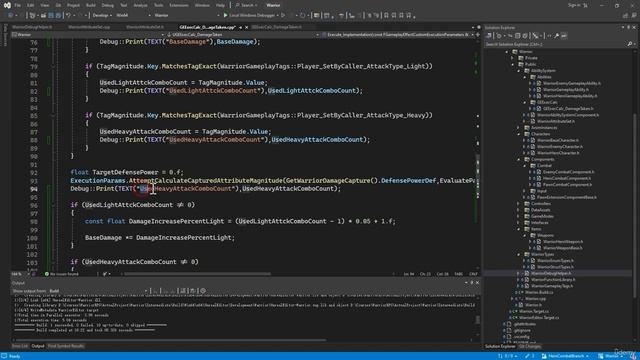Viewport: 640px width, 360px height.
Task: Click the Start Without Debugging play outline icon
Action: (x=282, y=15)
